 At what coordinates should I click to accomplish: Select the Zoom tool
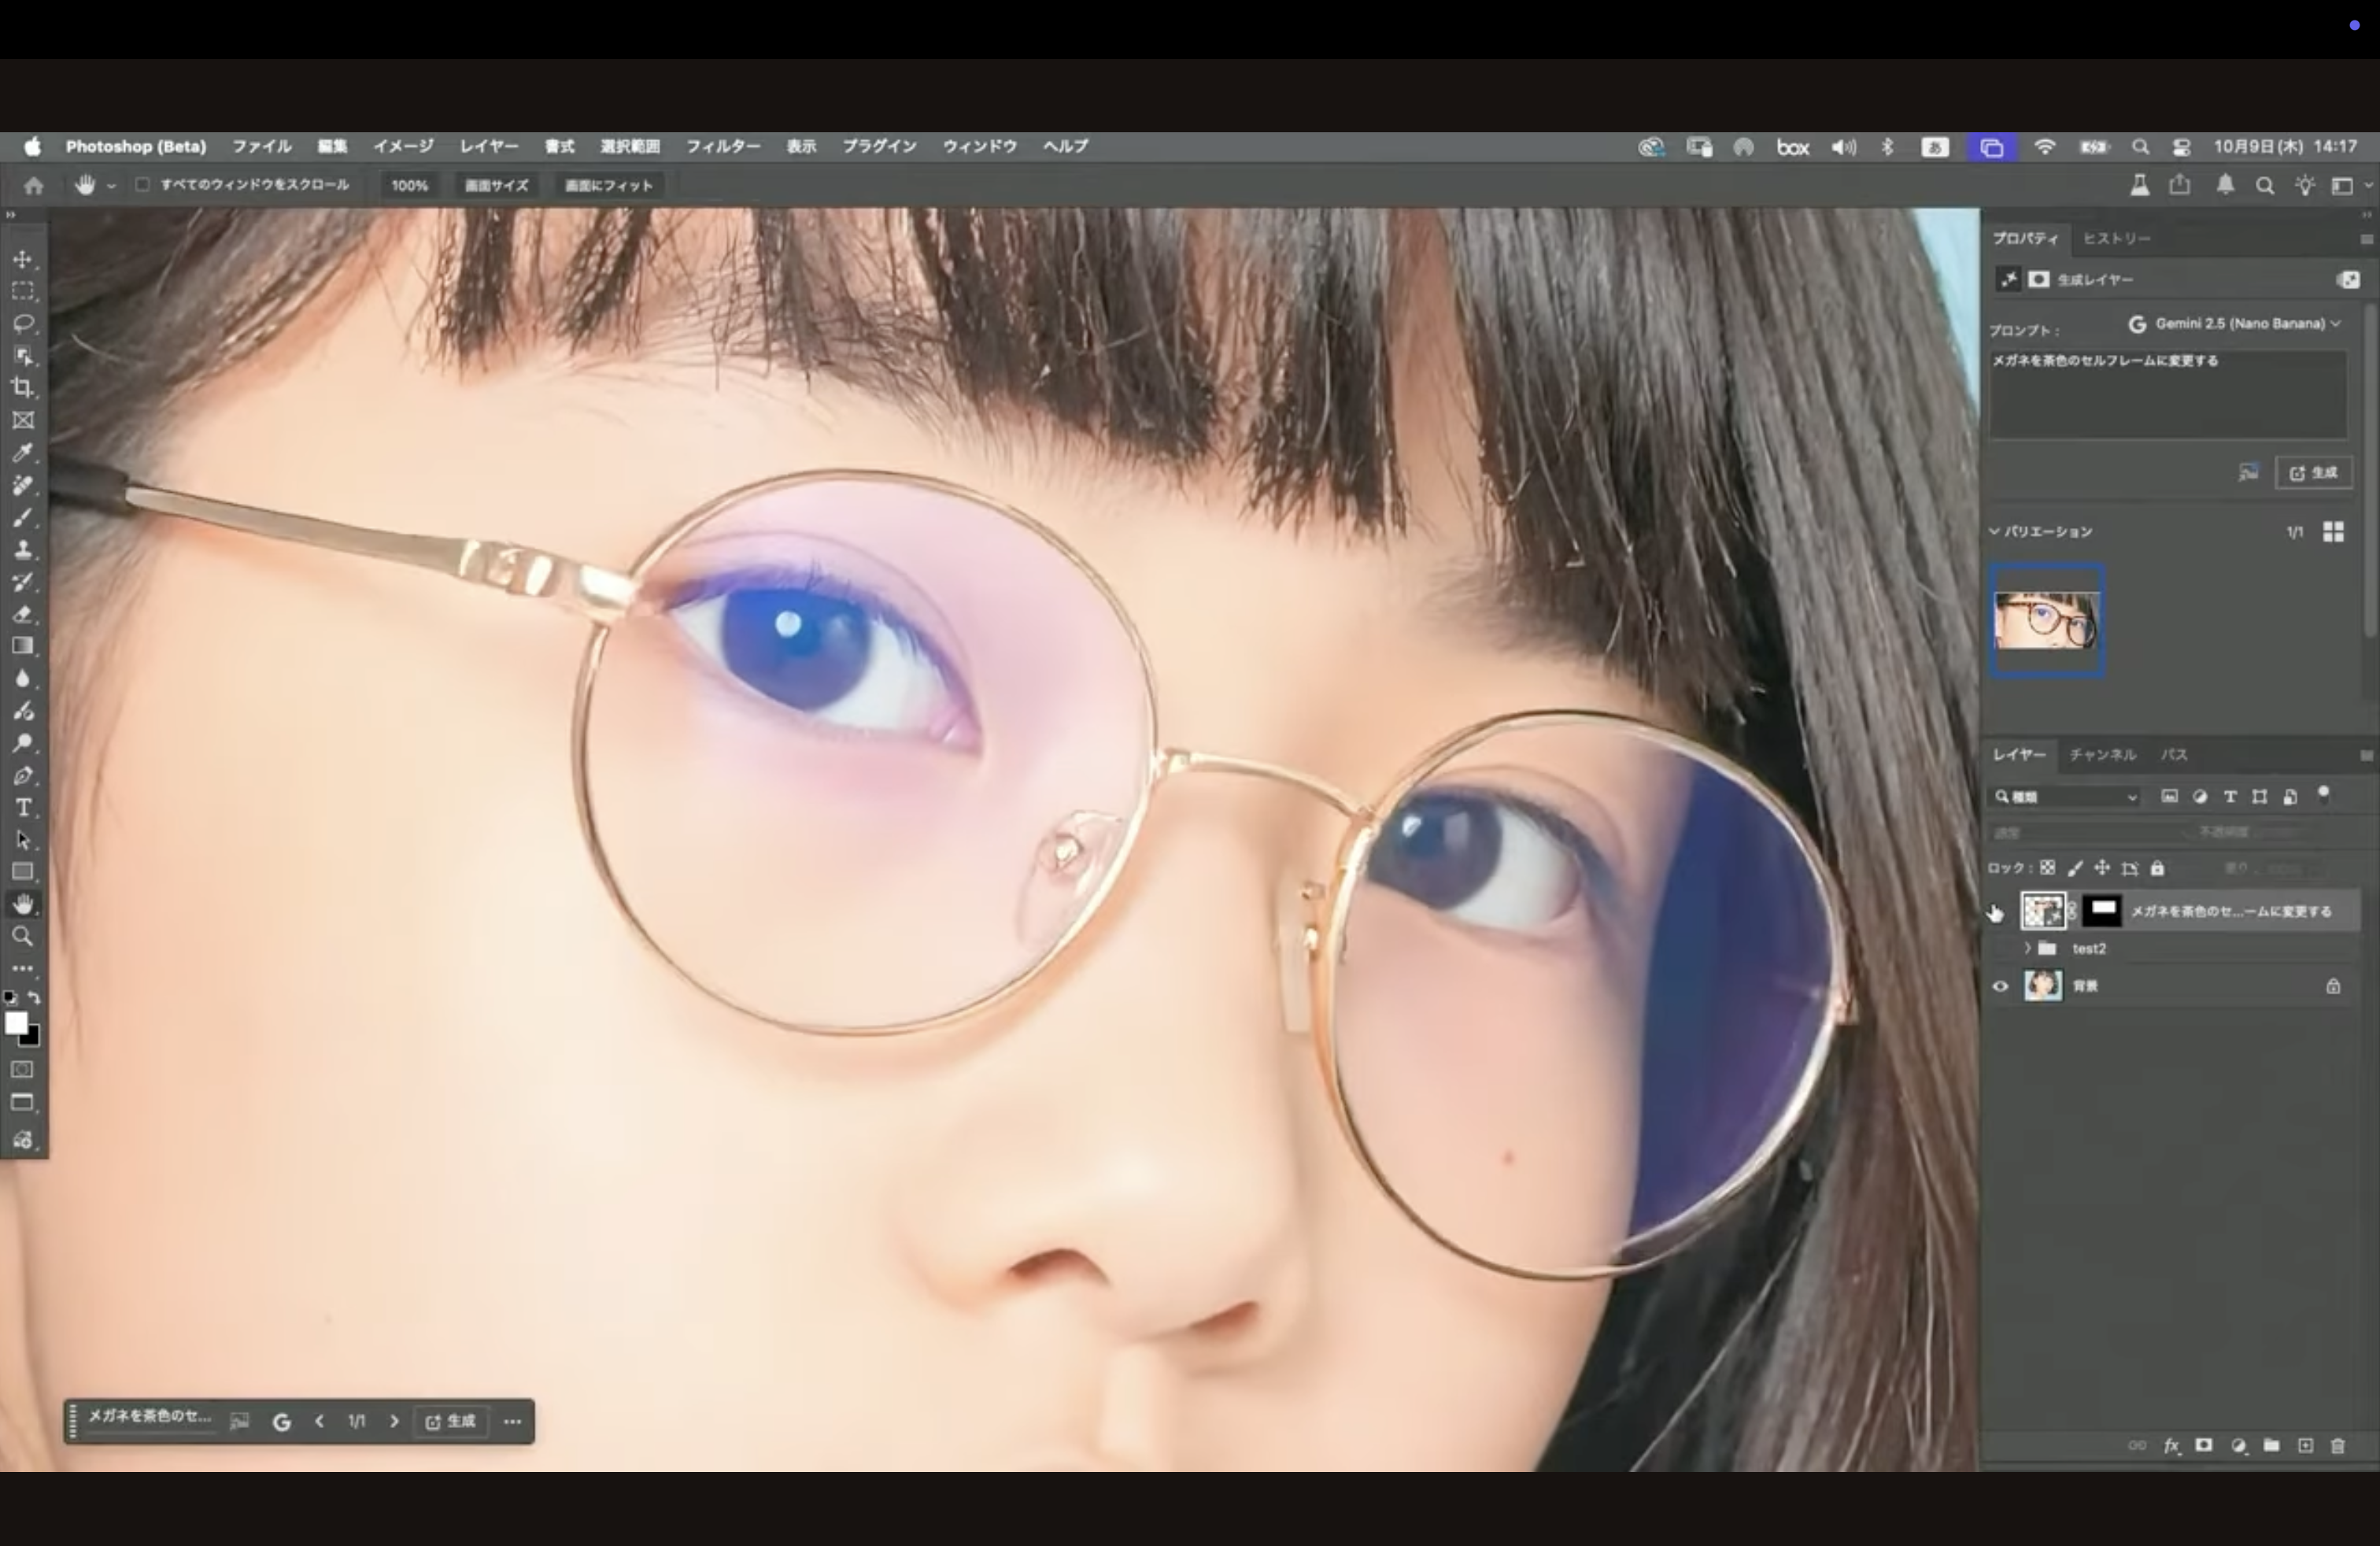(x=23, y=937)
